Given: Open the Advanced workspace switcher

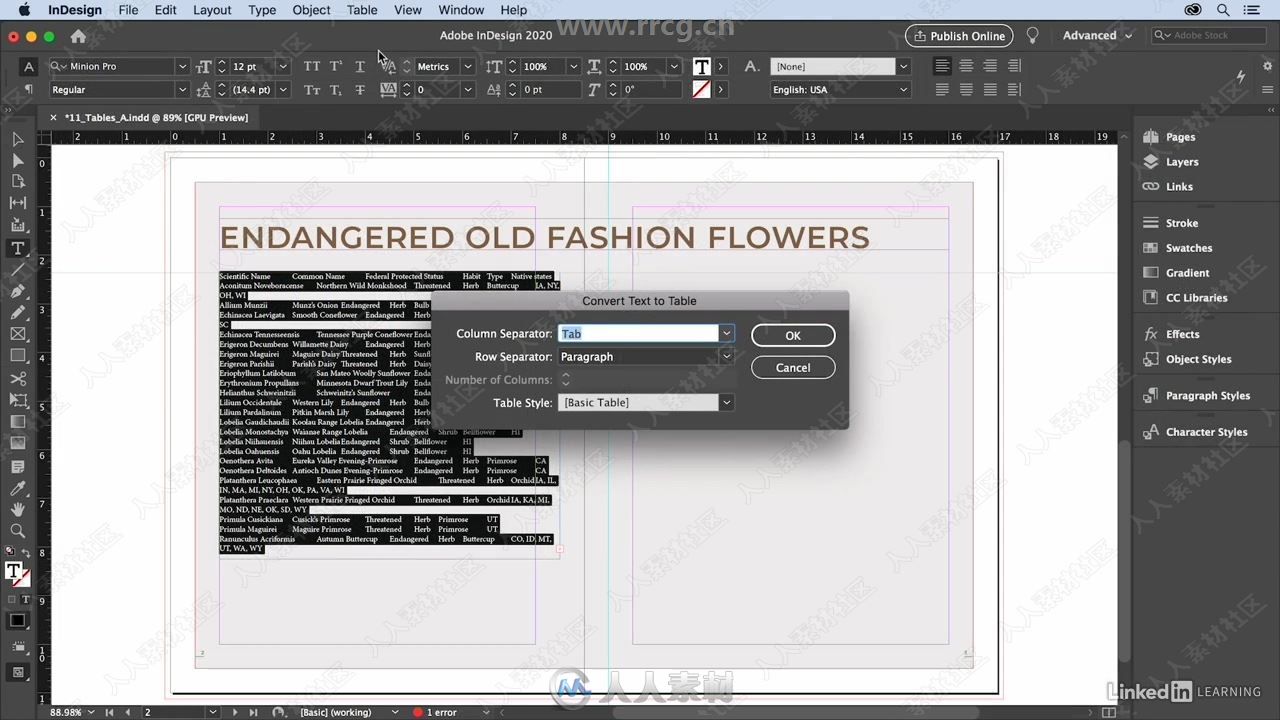Looking at the screenshot, I should pos(1098,36).
